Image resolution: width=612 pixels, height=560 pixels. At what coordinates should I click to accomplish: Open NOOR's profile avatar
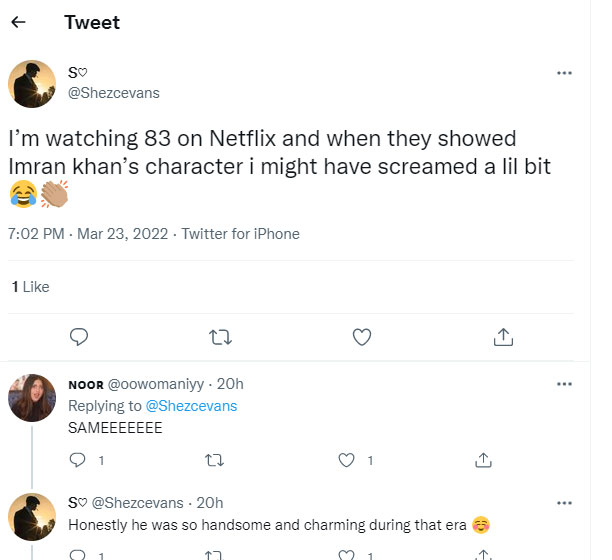(32, 398)
